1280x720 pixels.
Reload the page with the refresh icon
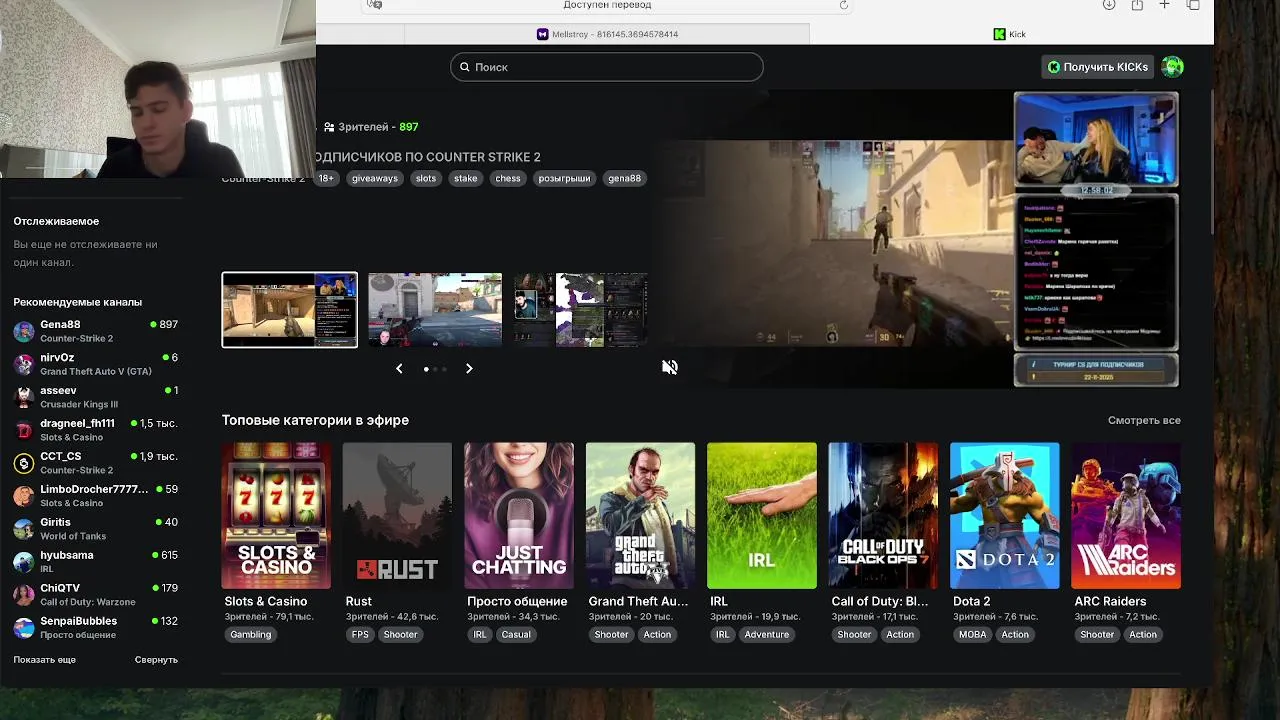point(843,5)
